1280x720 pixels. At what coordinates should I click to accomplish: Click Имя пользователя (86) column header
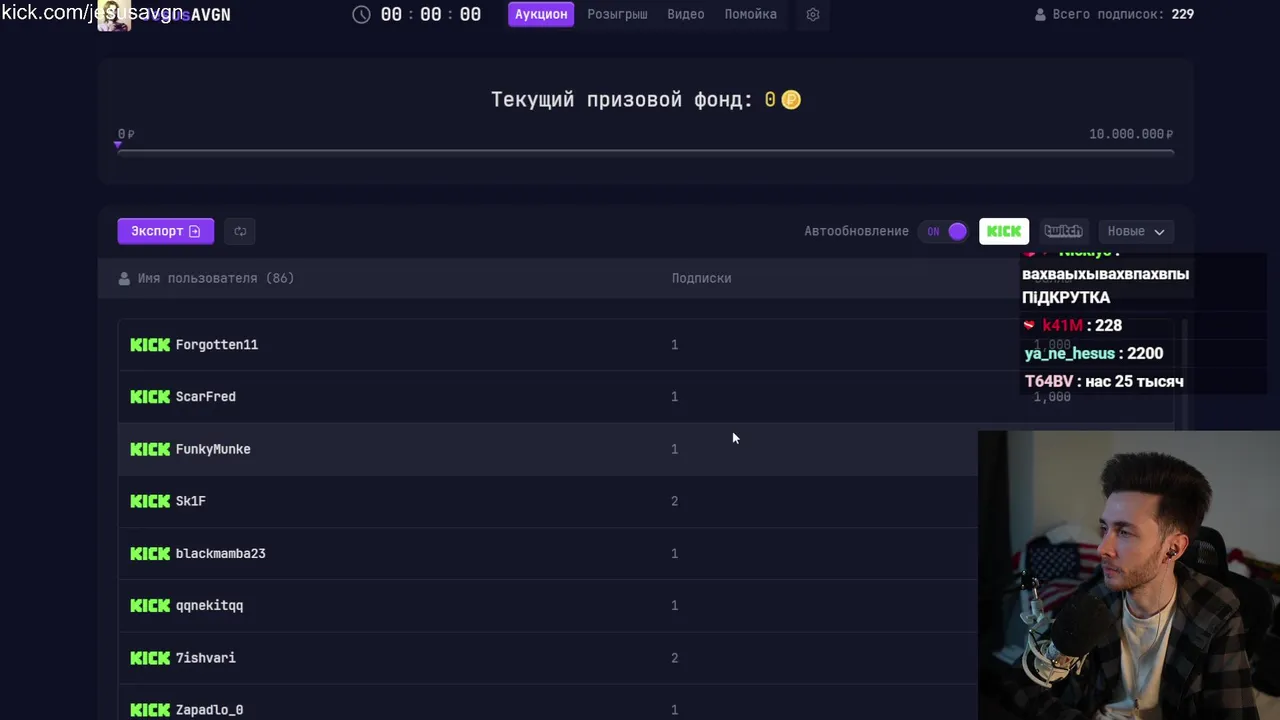[x=216, y=278]
